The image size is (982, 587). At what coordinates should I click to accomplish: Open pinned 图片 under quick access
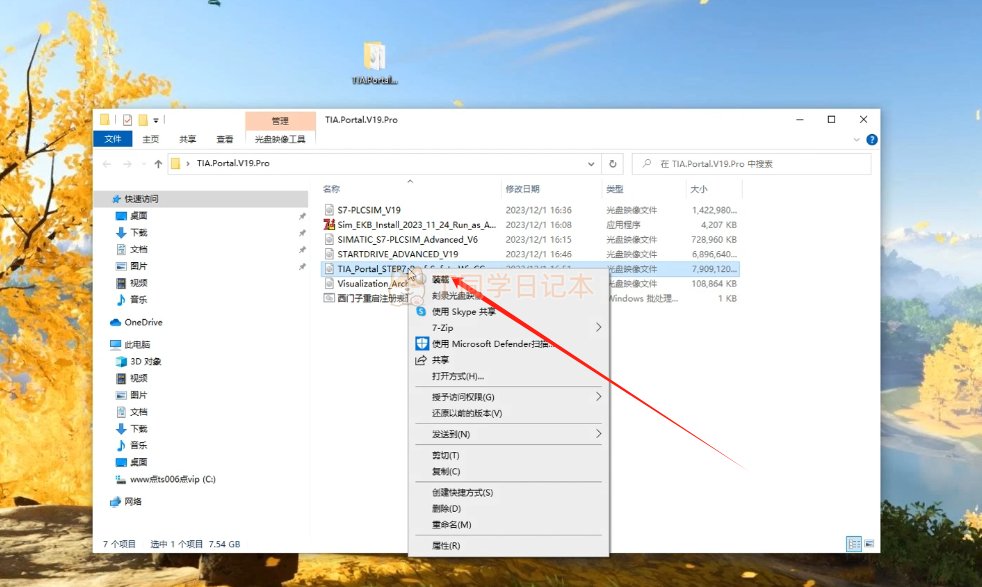click(138, 266)
